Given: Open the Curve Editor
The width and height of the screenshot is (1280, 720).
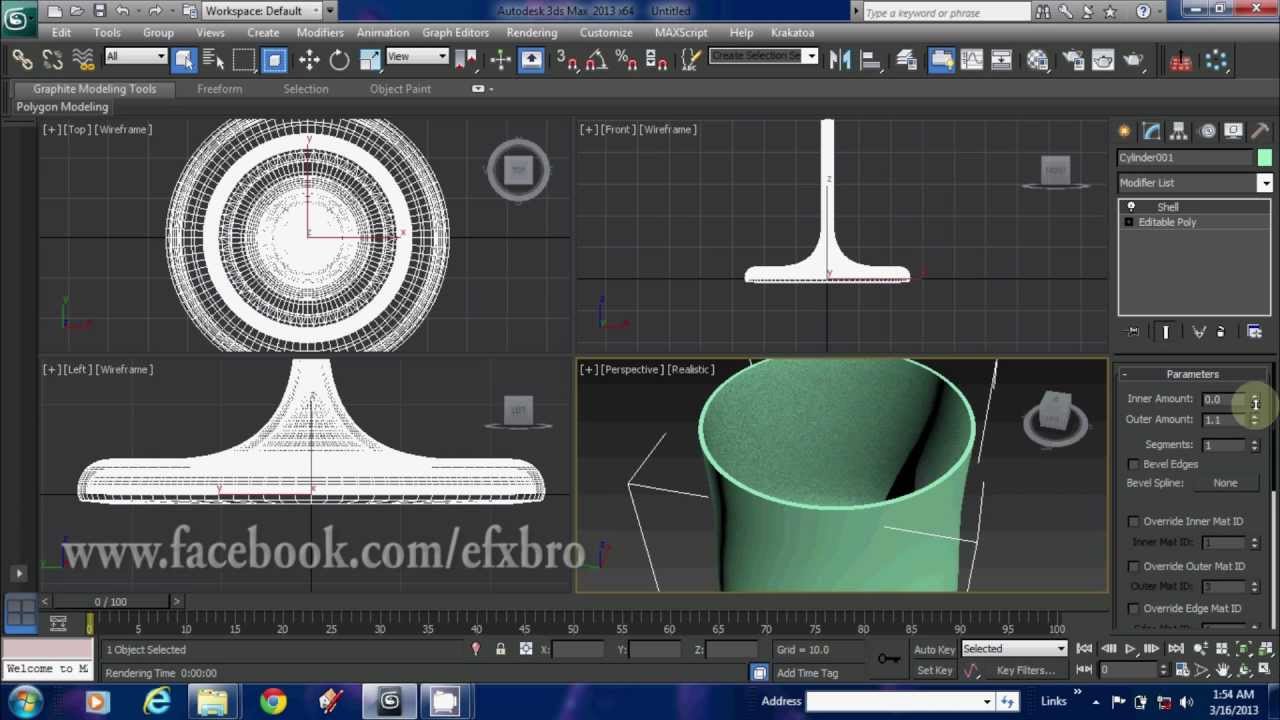Looking at the screenshot, I should point(971,60).
